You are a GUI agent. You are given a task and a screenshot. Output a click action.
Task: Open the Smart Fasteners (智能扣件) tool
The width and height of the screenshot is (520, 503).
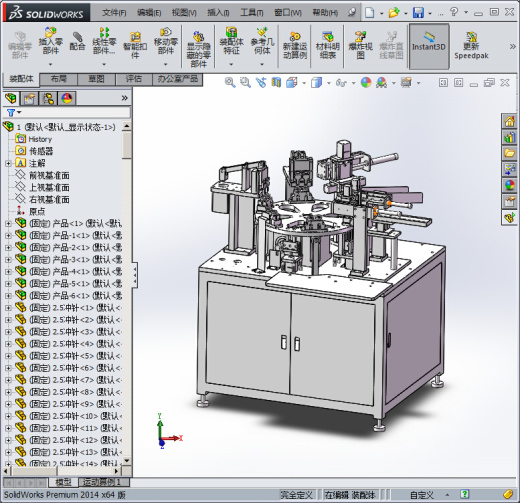click(135, 45)
